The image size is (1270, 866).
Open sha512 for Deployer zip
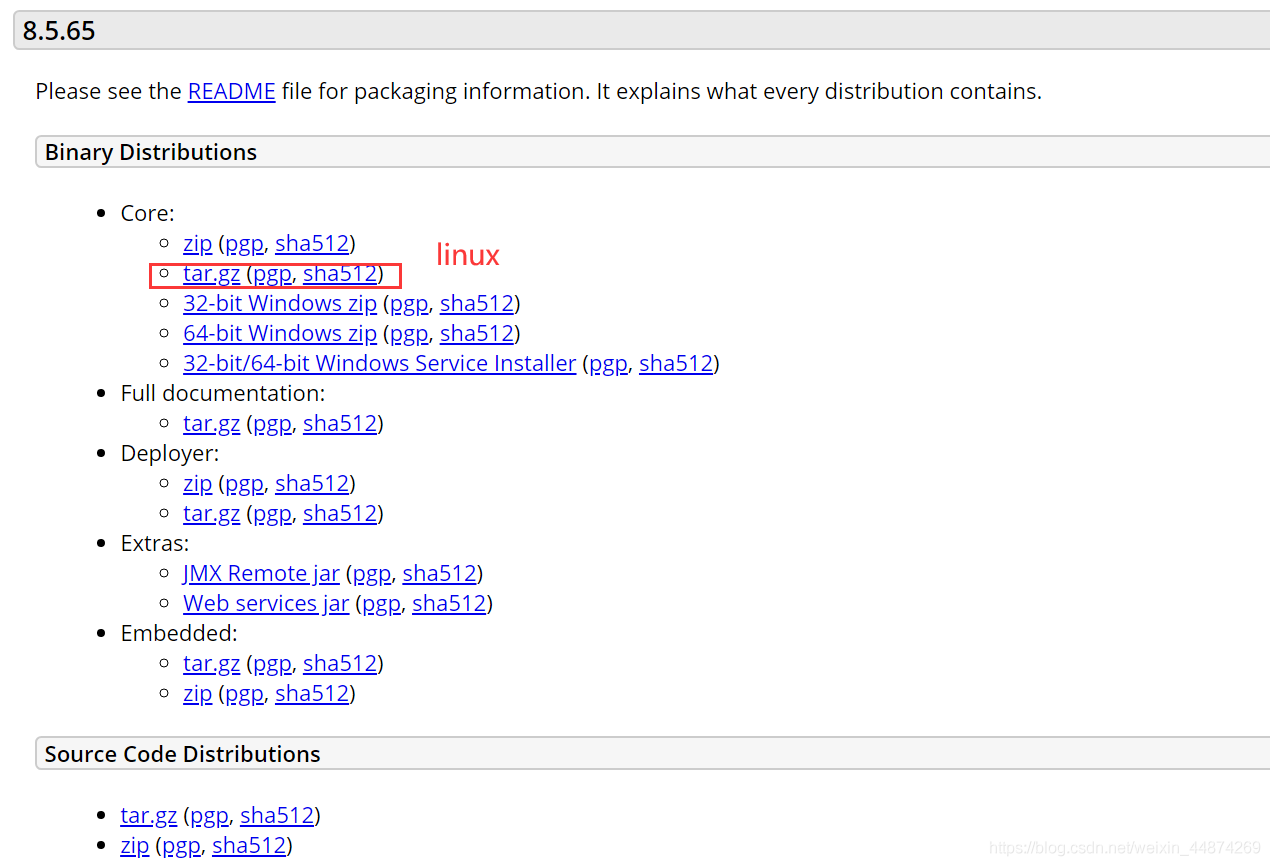coord(312,483)
